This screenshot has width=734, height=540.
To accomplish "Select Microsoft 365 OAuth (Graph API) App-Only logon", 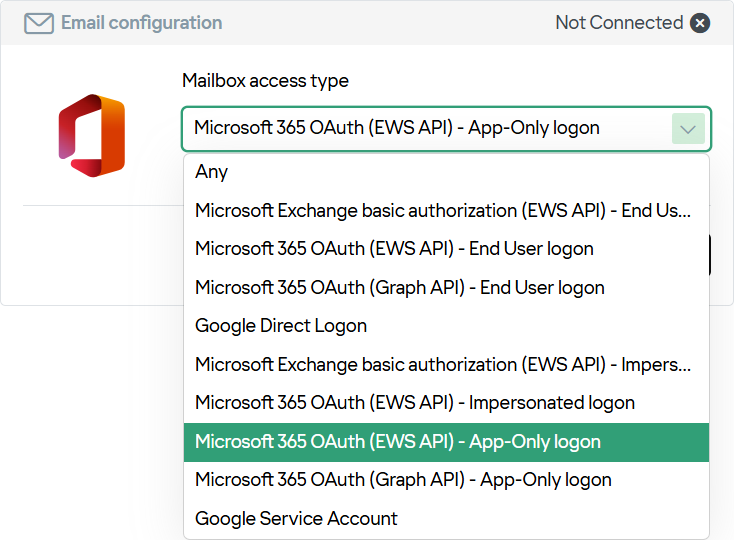I will pyautogui.click(x=446, y=480).
